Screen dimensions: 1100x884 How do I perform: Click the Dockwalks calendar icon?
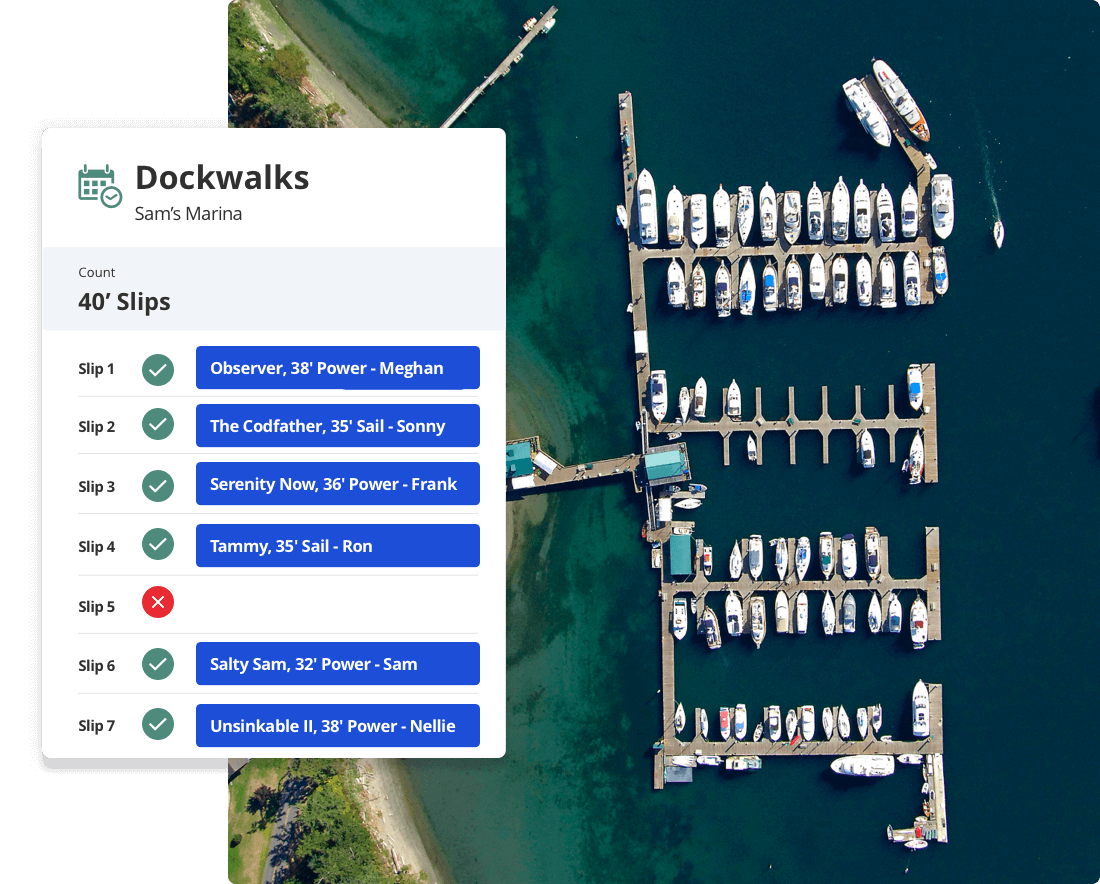pos(98,184)
